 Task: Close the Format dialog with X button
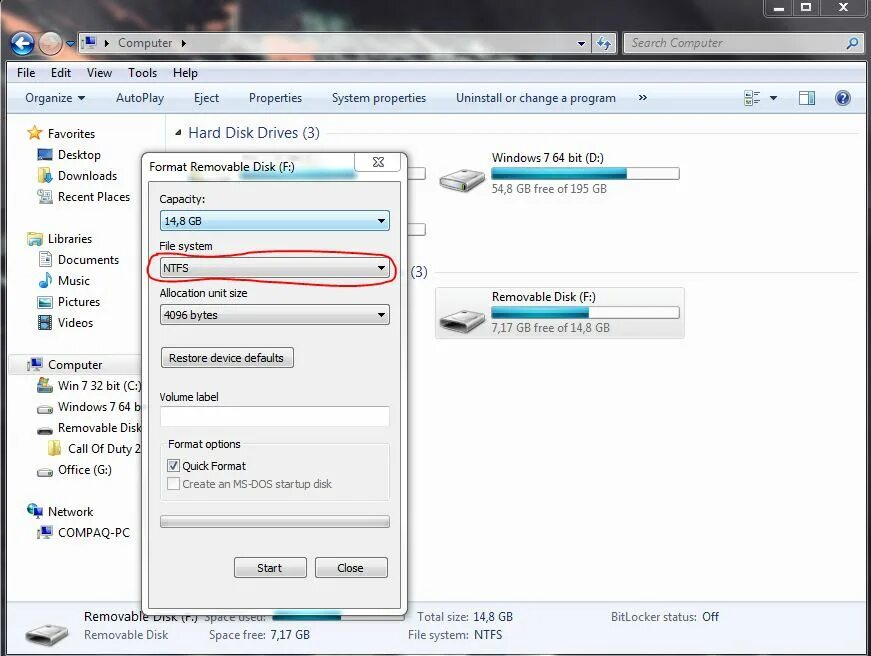[378, 162]
